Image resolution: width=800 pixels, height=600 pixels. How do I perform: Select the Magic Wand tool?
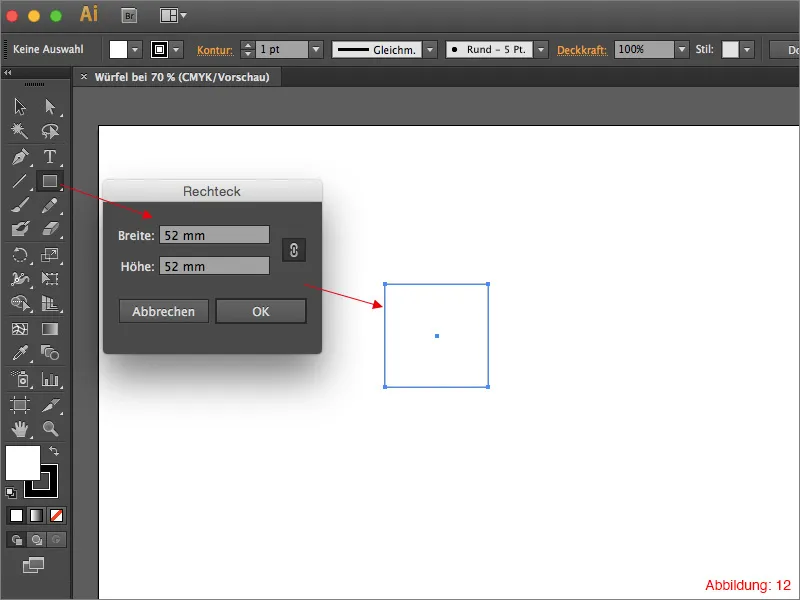click(20, 131)
